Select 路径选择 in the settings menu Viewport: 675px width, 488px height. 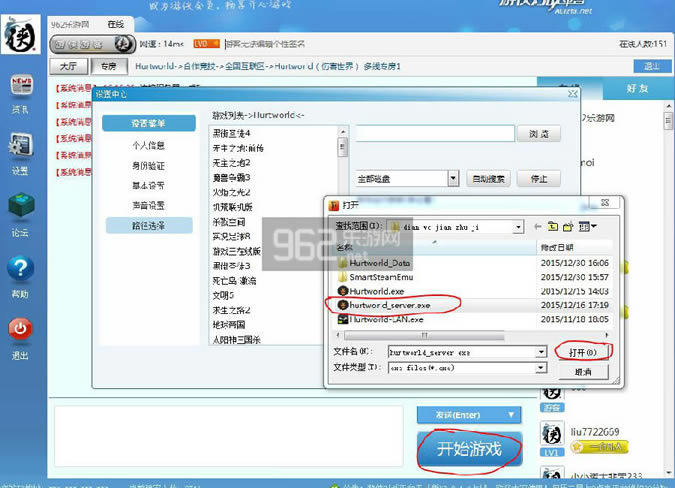(149, 225)
